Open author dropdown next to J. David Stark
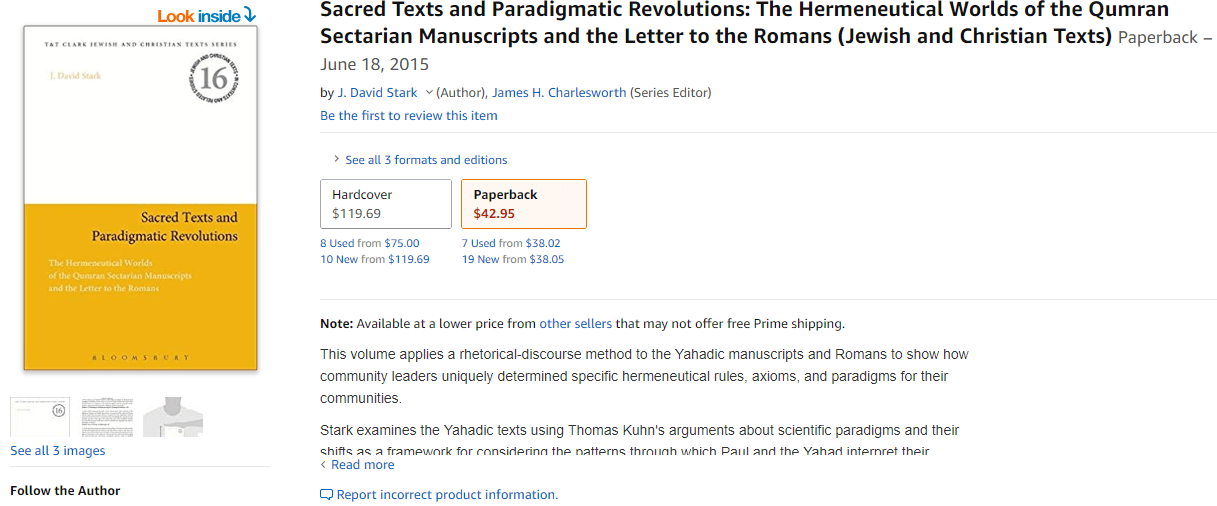Viewport: 1217px width, 506px height. point(429,93)
